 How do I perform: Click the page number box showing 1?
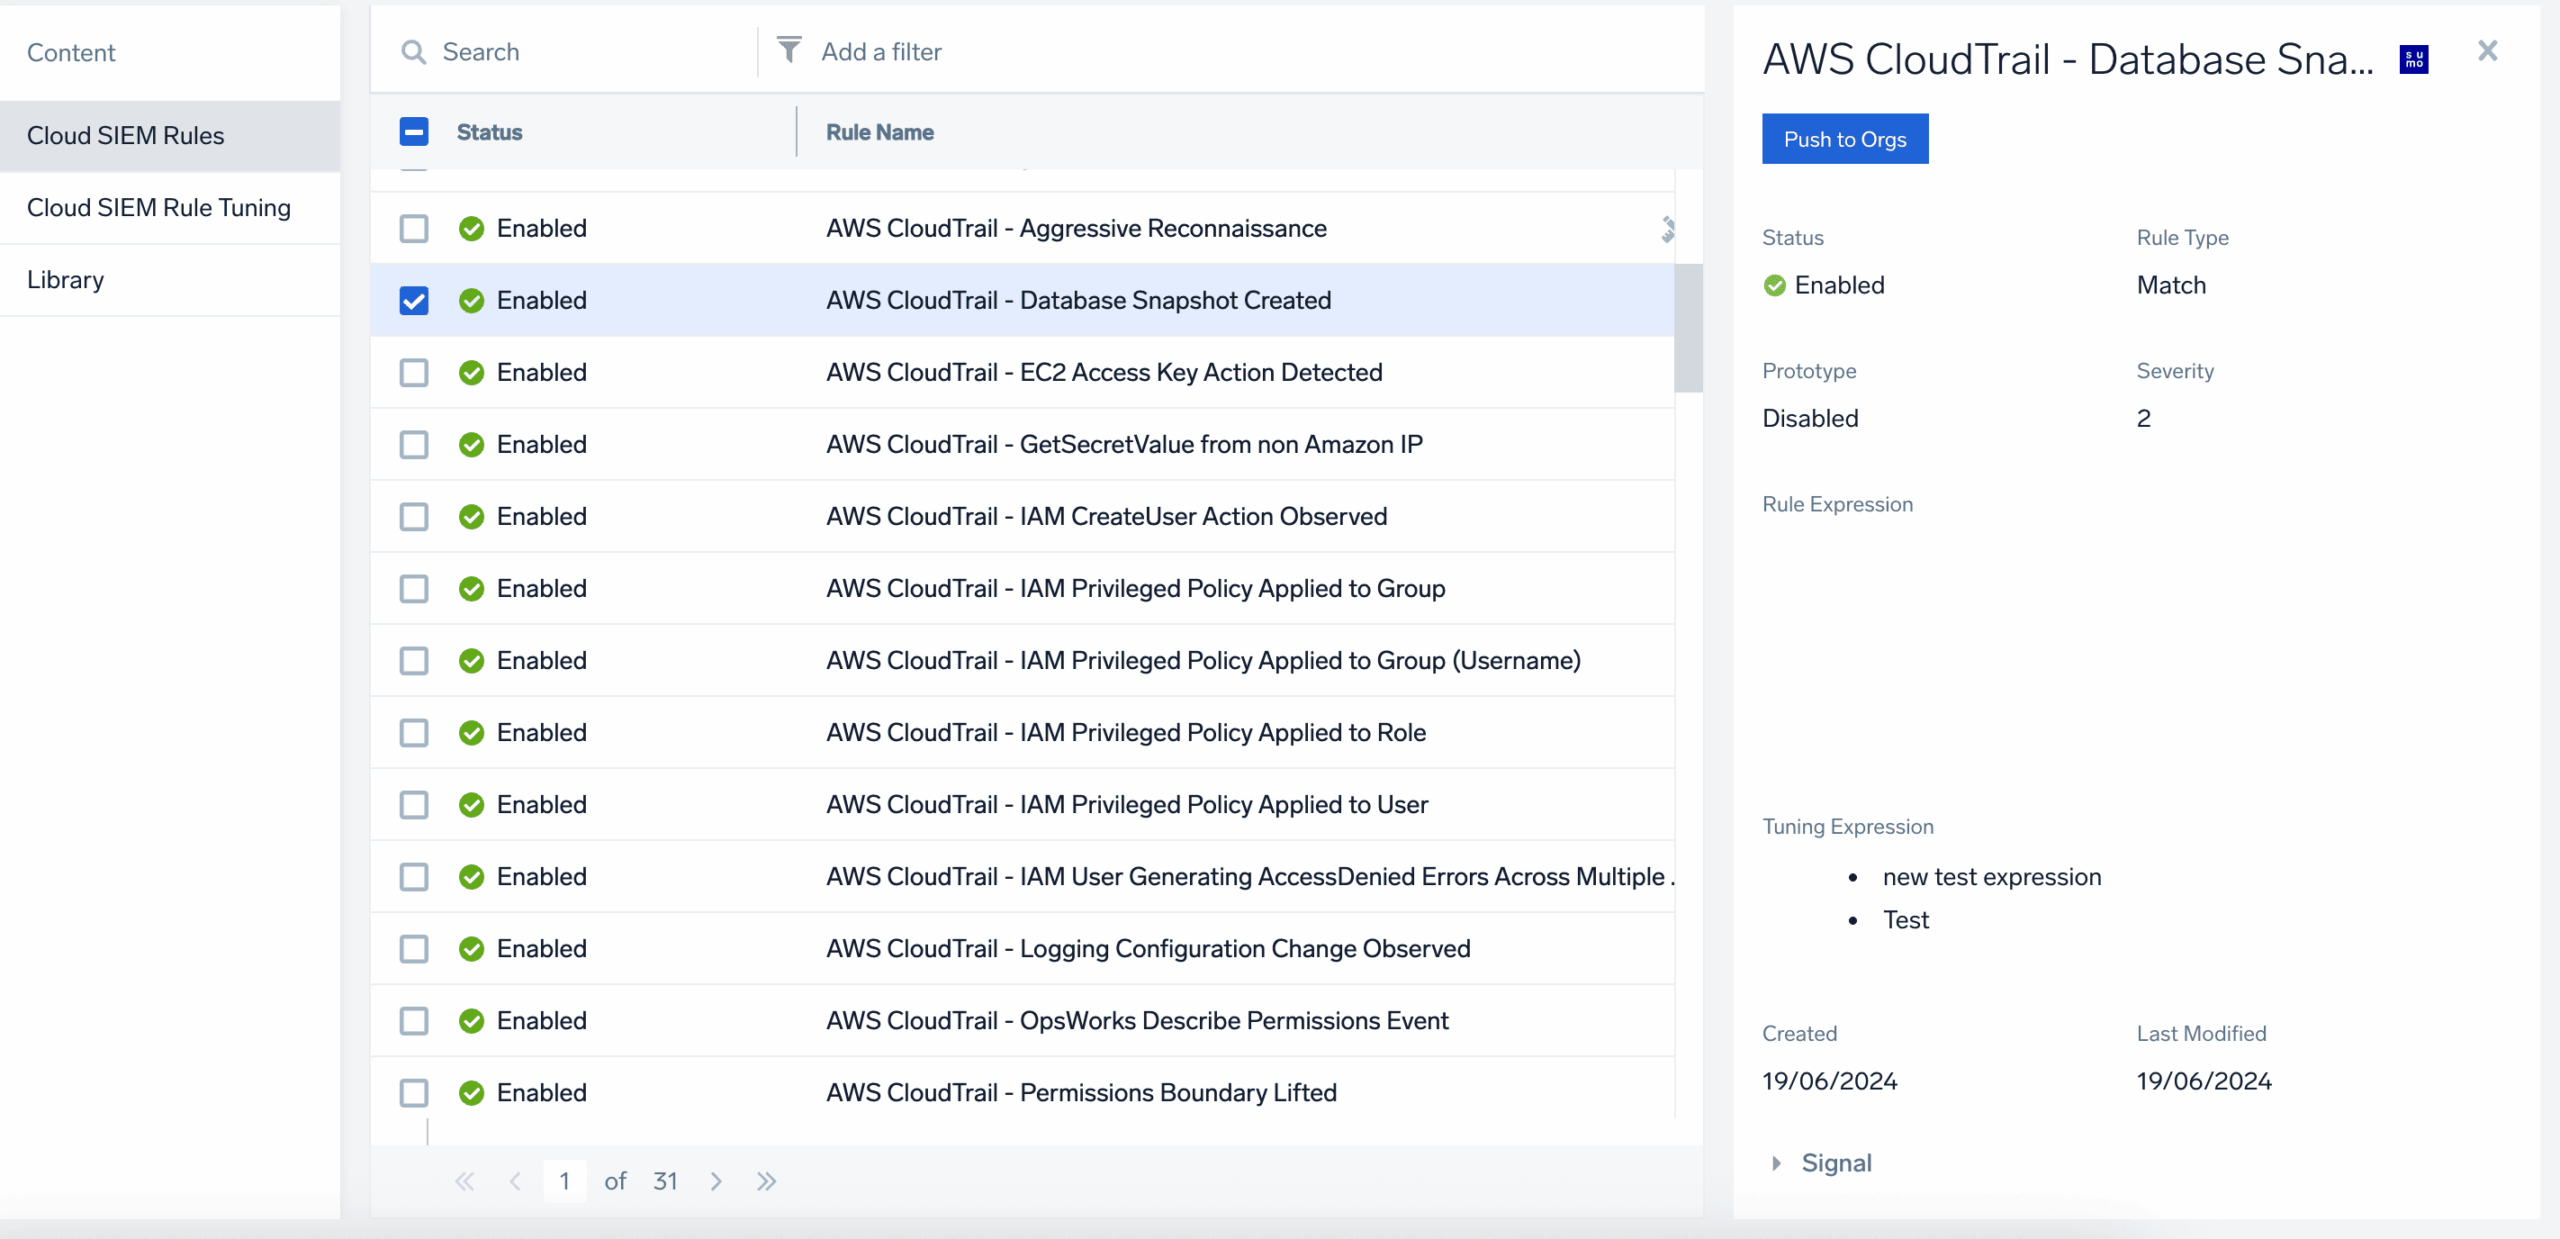564,1181
